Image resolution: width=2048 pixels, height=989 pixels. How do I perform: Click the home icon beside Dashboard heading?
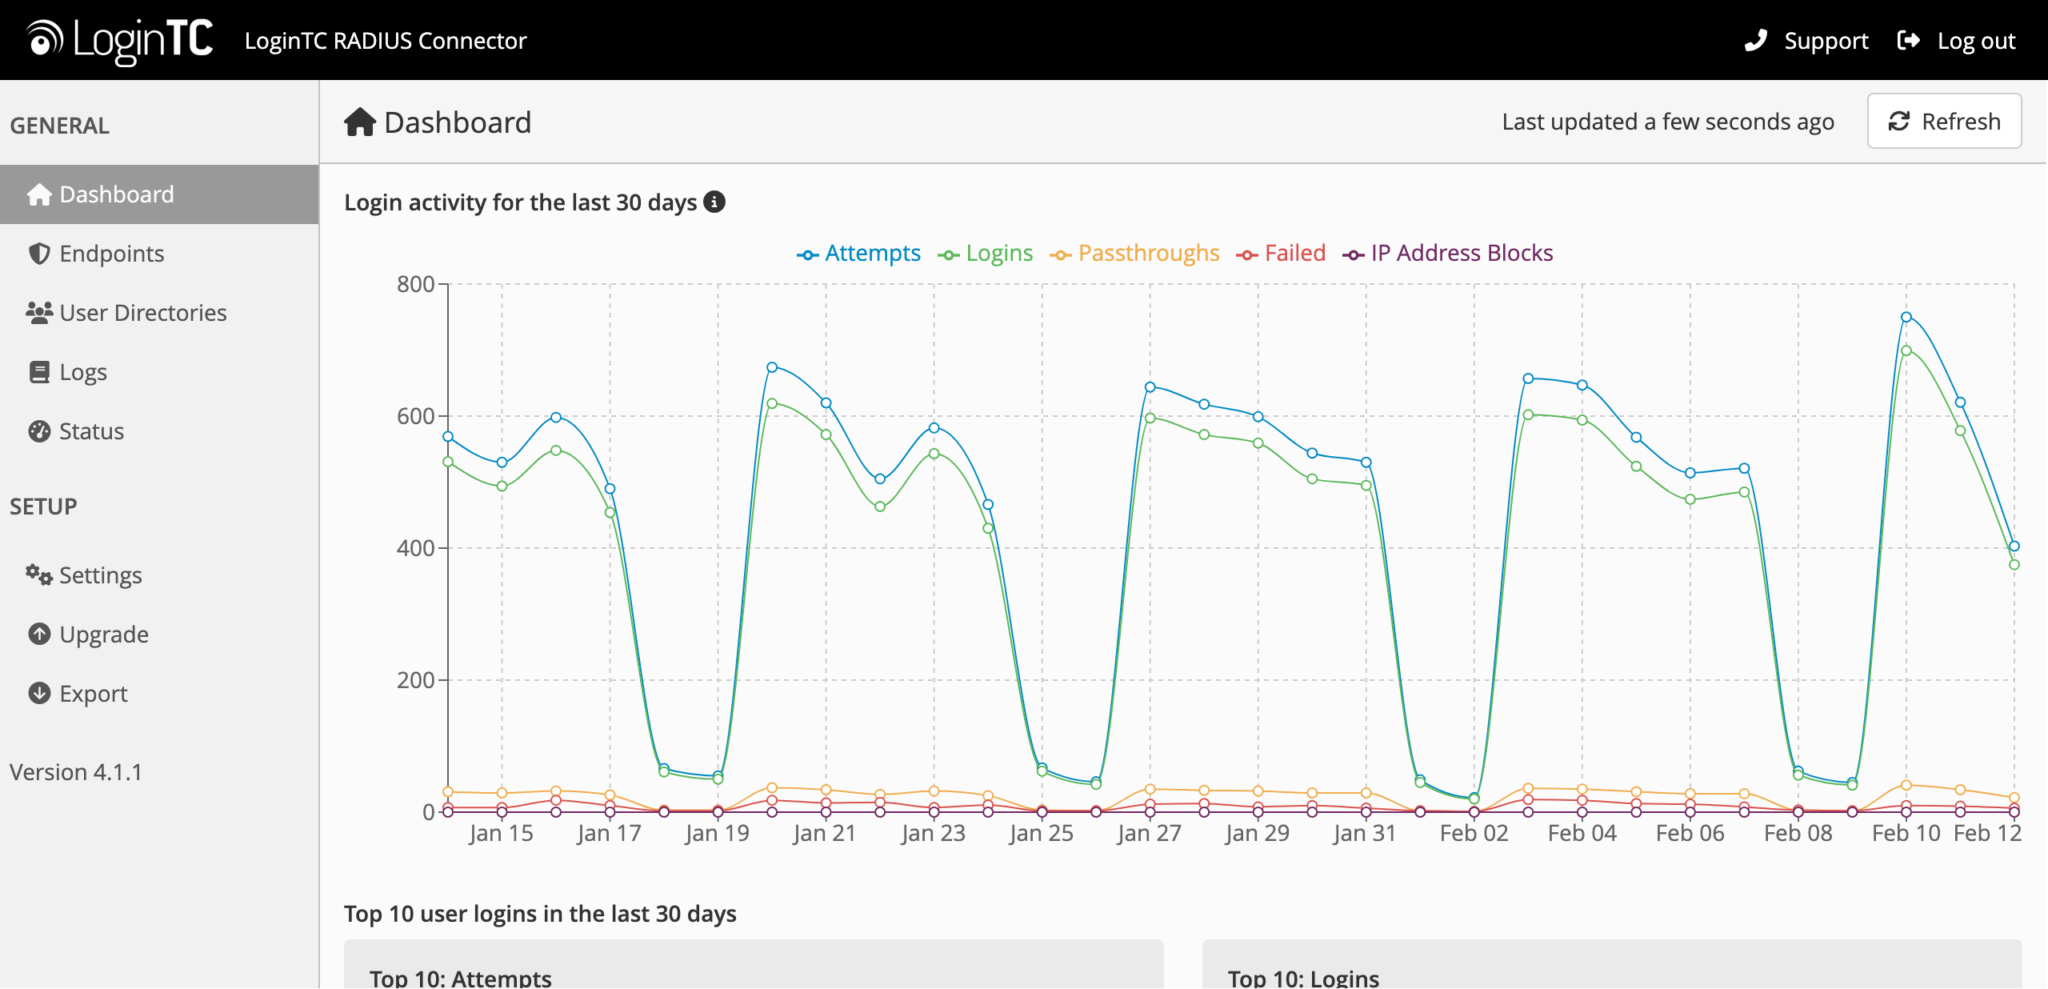(360, 121)
